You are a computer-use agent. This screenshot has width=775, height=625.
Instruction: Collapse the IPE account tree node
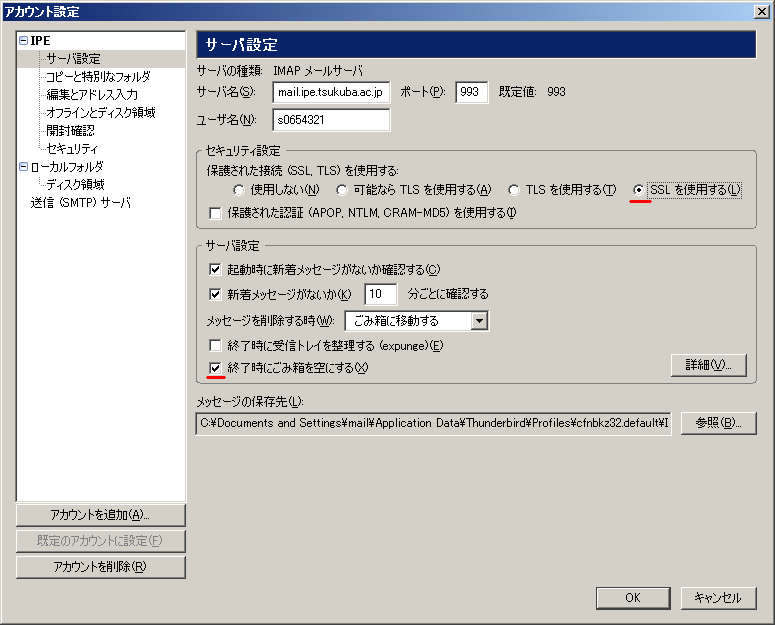23,41
